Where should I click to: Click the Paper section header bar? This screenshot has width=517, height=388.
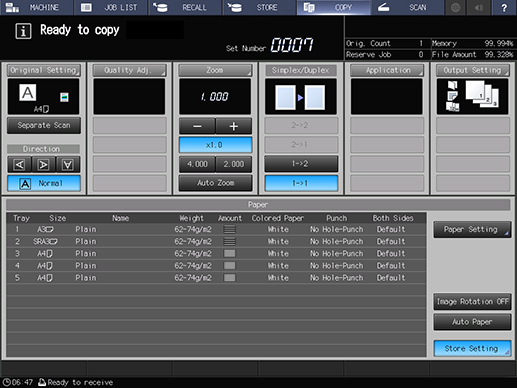click(258, 205)
